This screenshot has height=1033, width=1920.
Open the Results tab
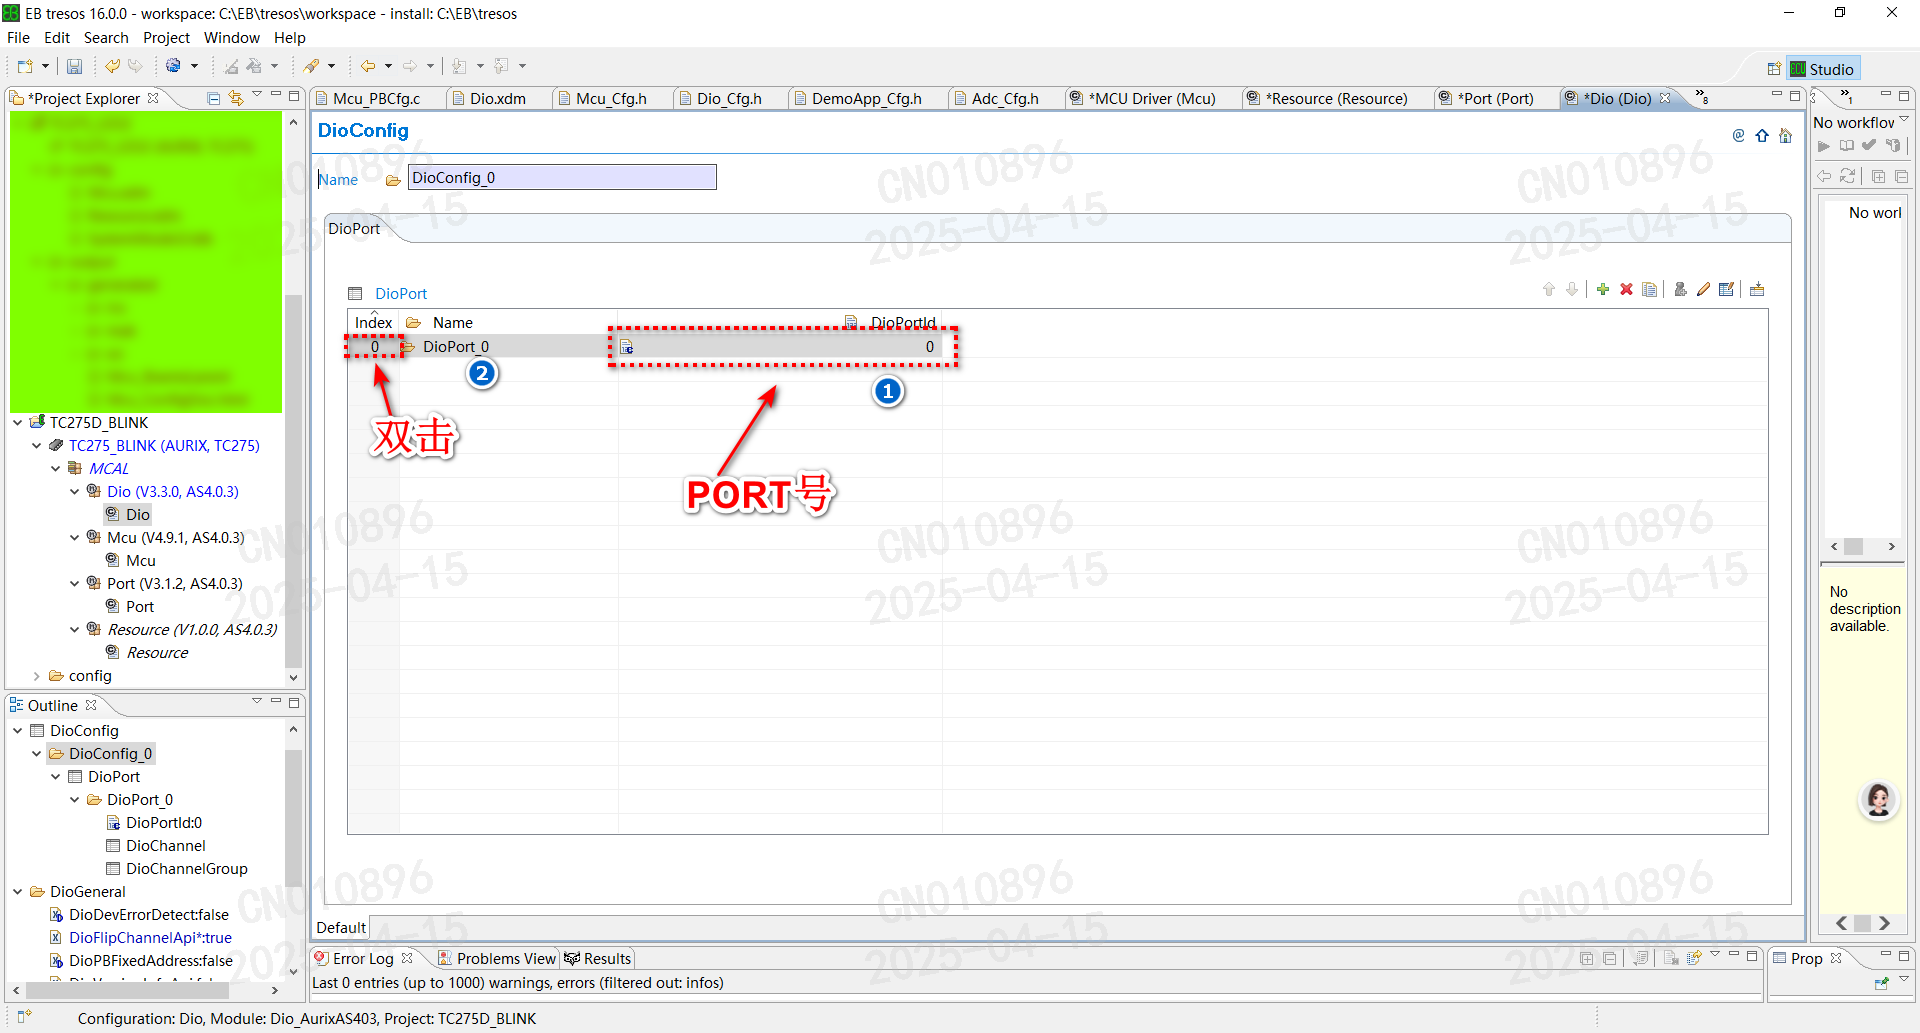click(598, 958)
